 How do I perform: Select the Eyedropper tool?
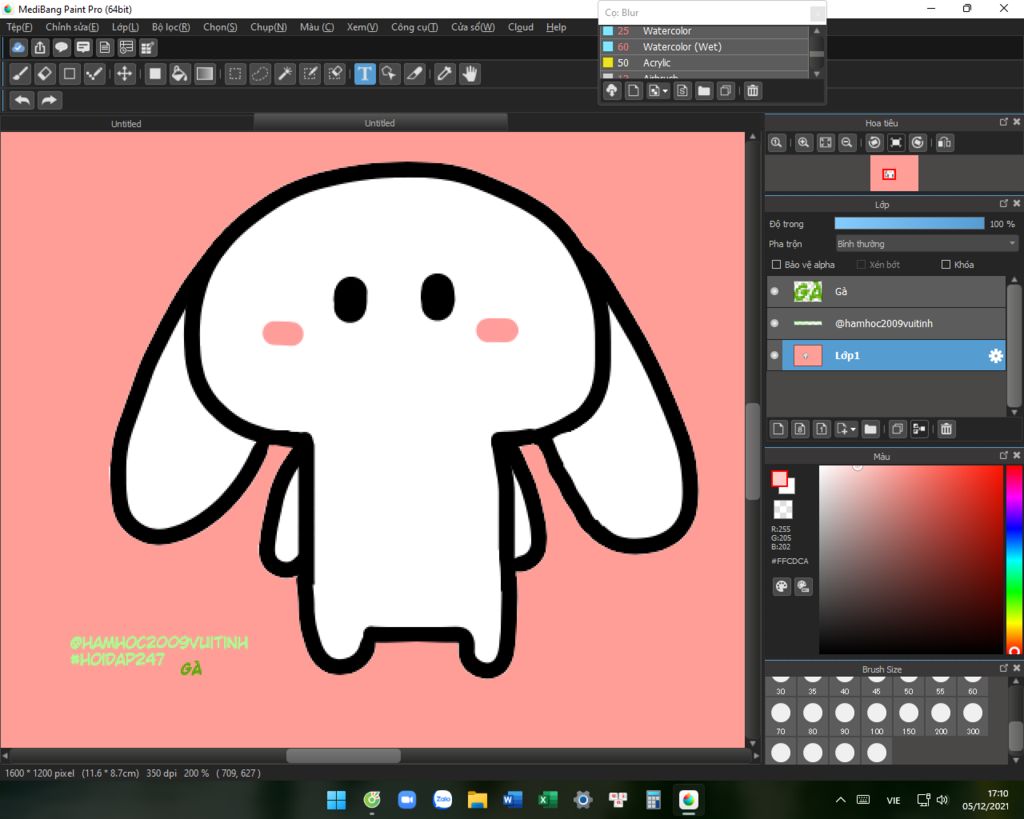tap(445, 74)
